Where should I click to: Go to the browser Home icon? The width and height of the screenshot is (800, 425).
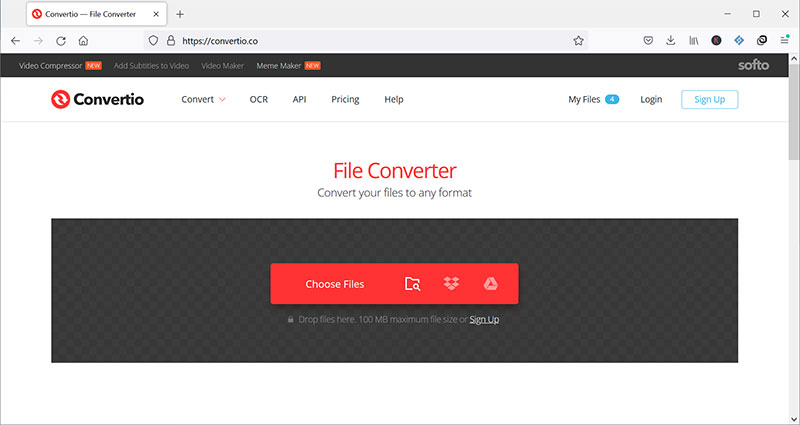click(83, 41)
